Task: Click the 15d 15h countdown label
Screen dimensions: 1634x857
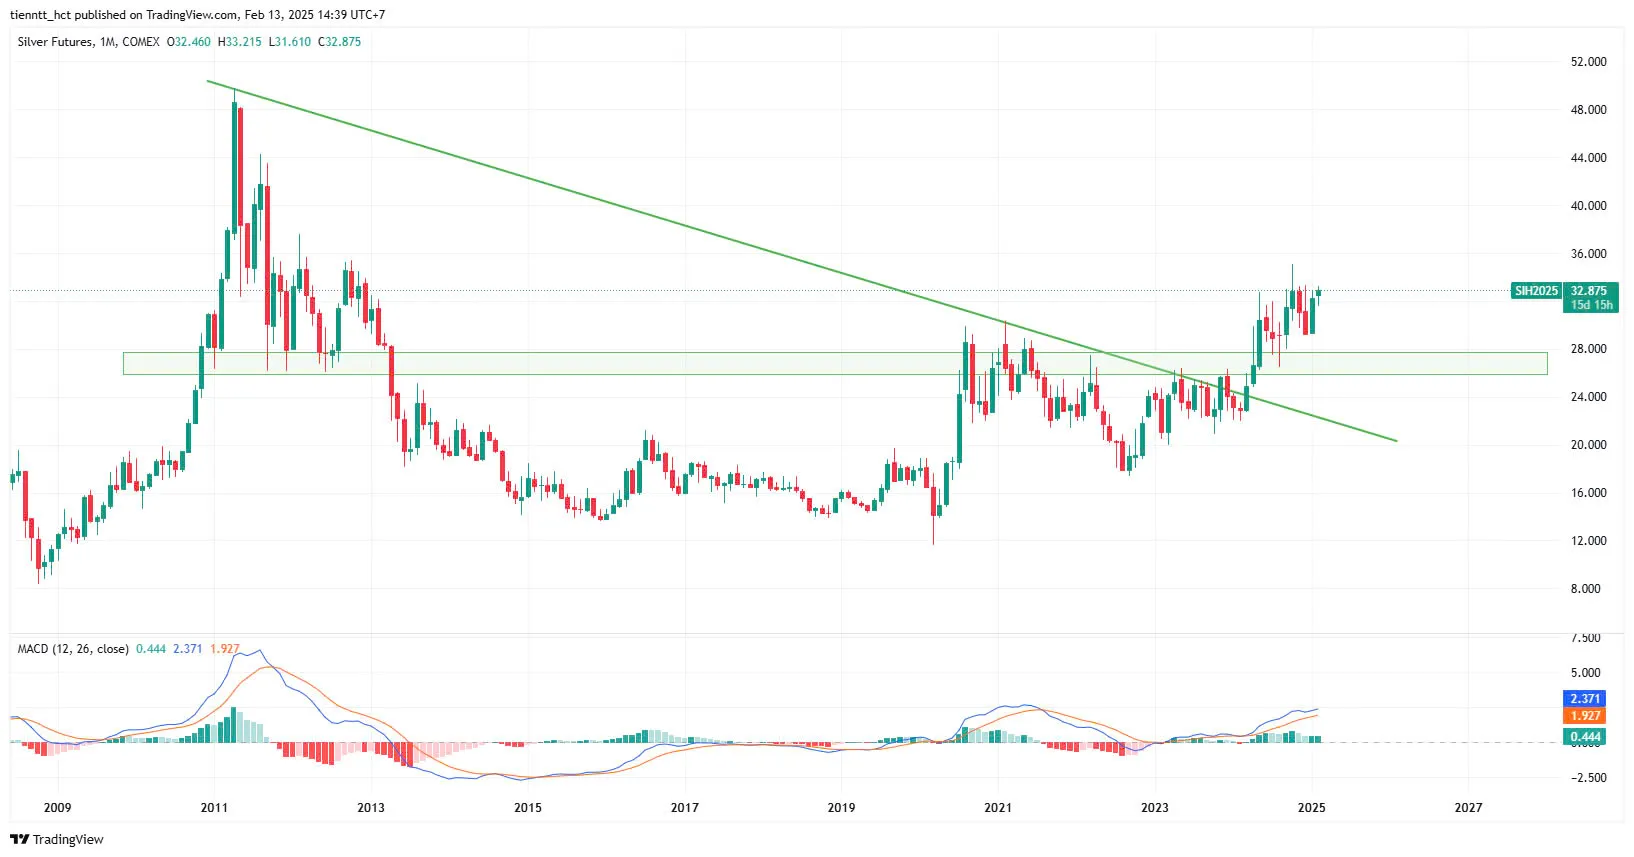Action: 1590,305
